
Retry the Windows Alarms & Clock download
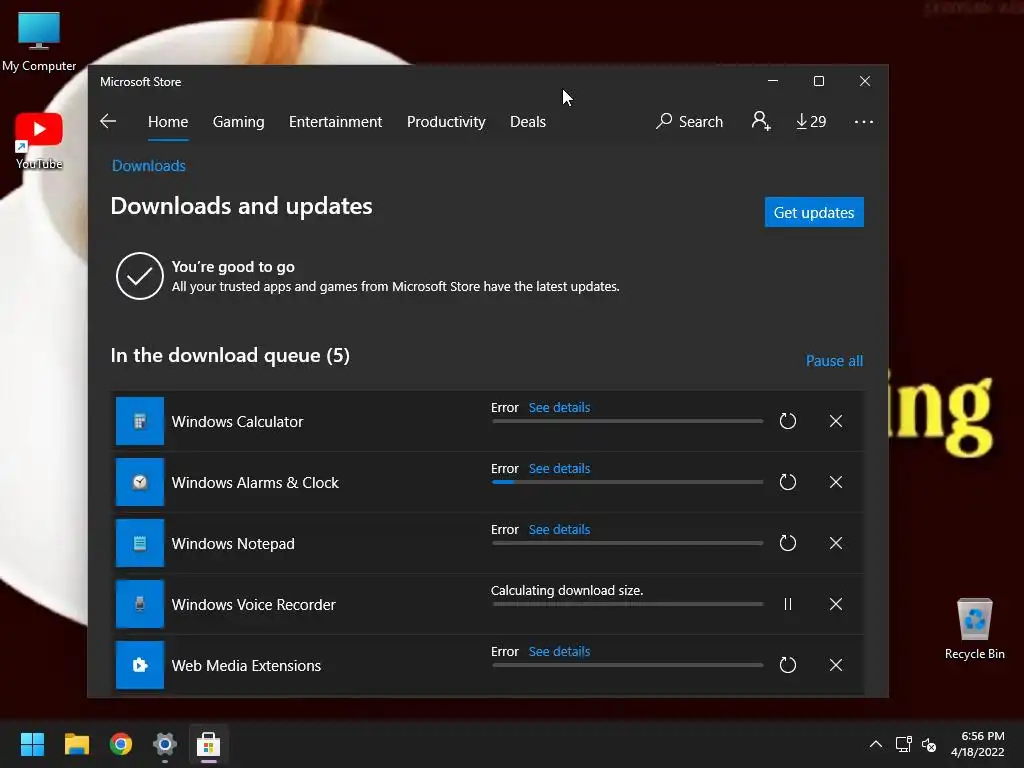788,482
